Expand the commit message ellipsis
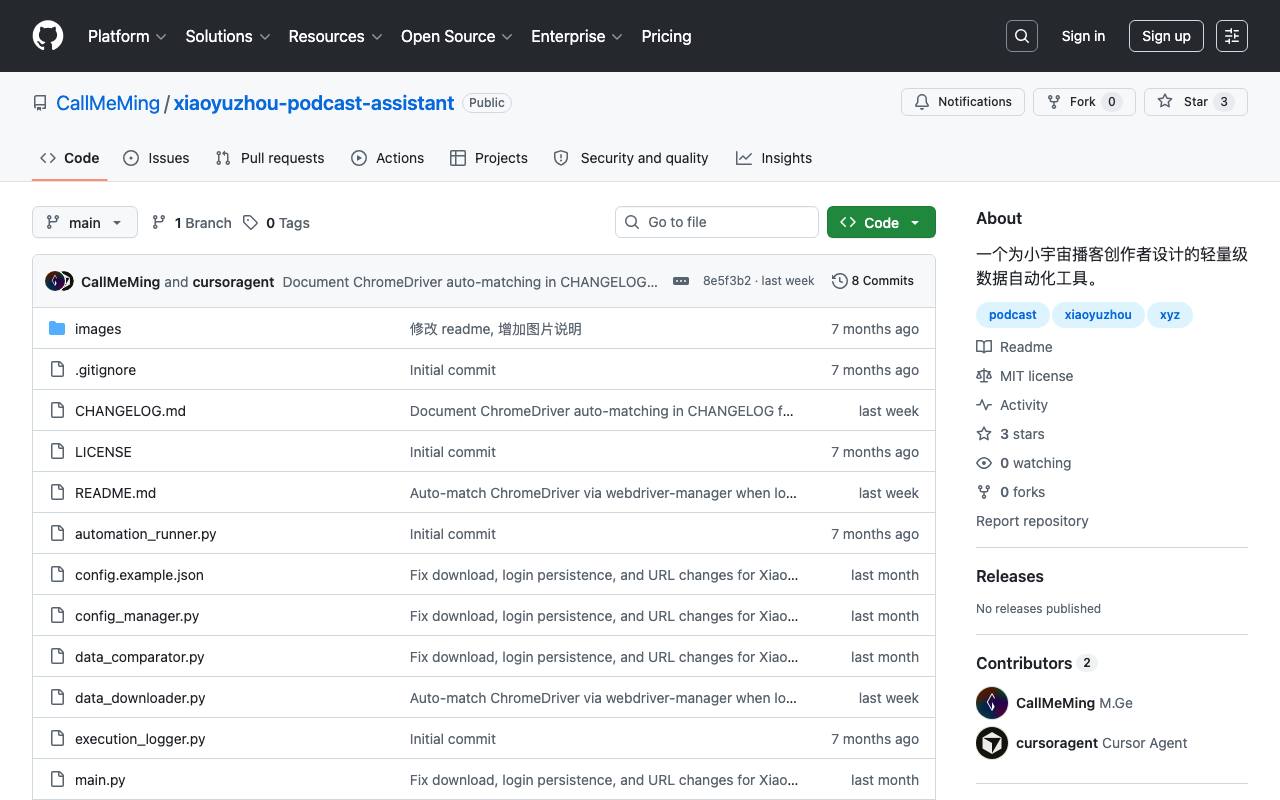This screenshot has width=1280, height=800. (x=681, y=281)
